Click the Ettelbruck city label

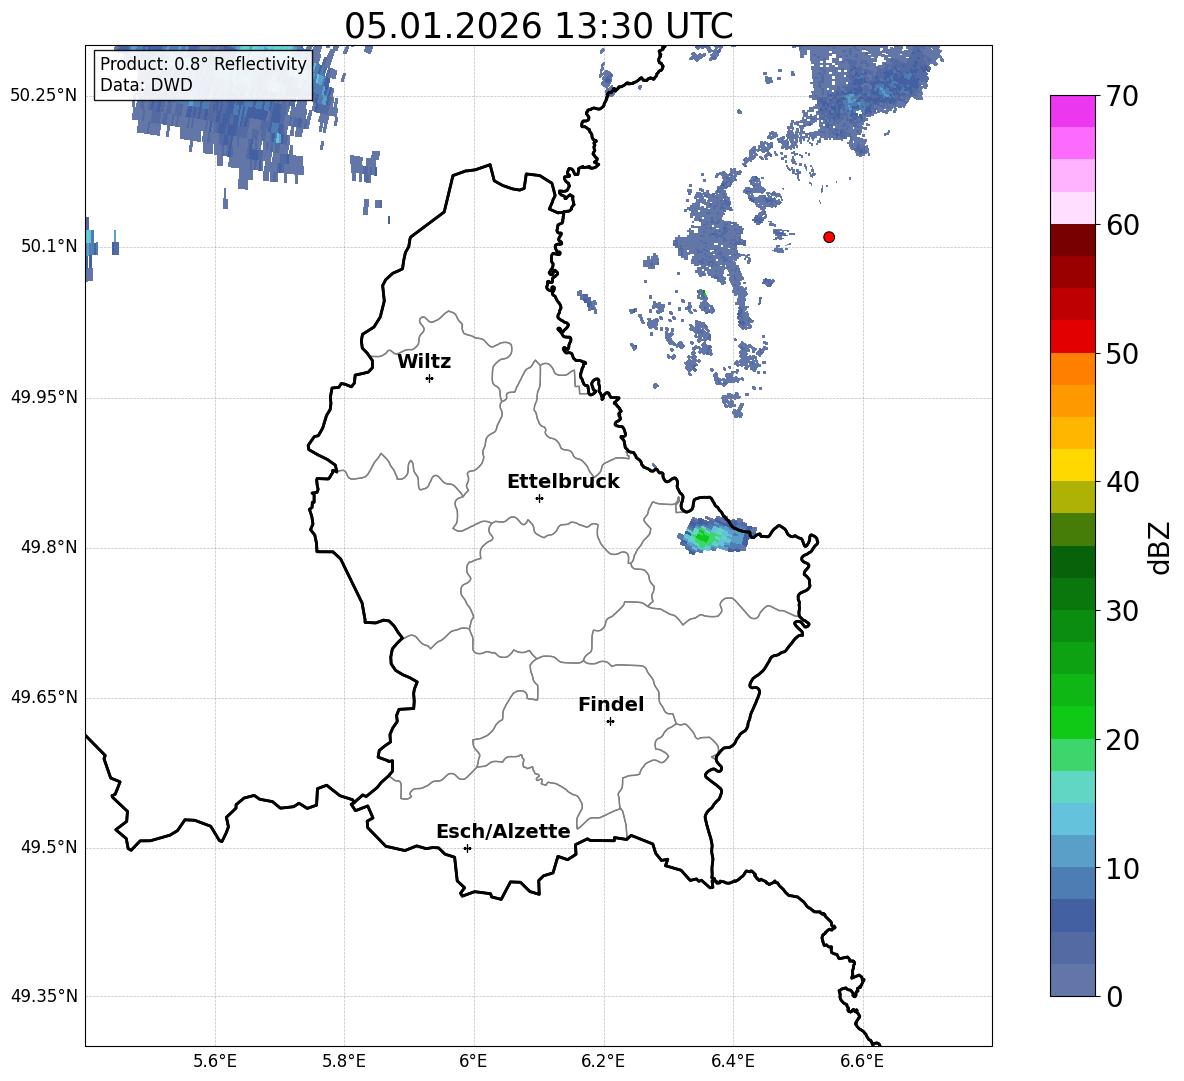[563, 482]
